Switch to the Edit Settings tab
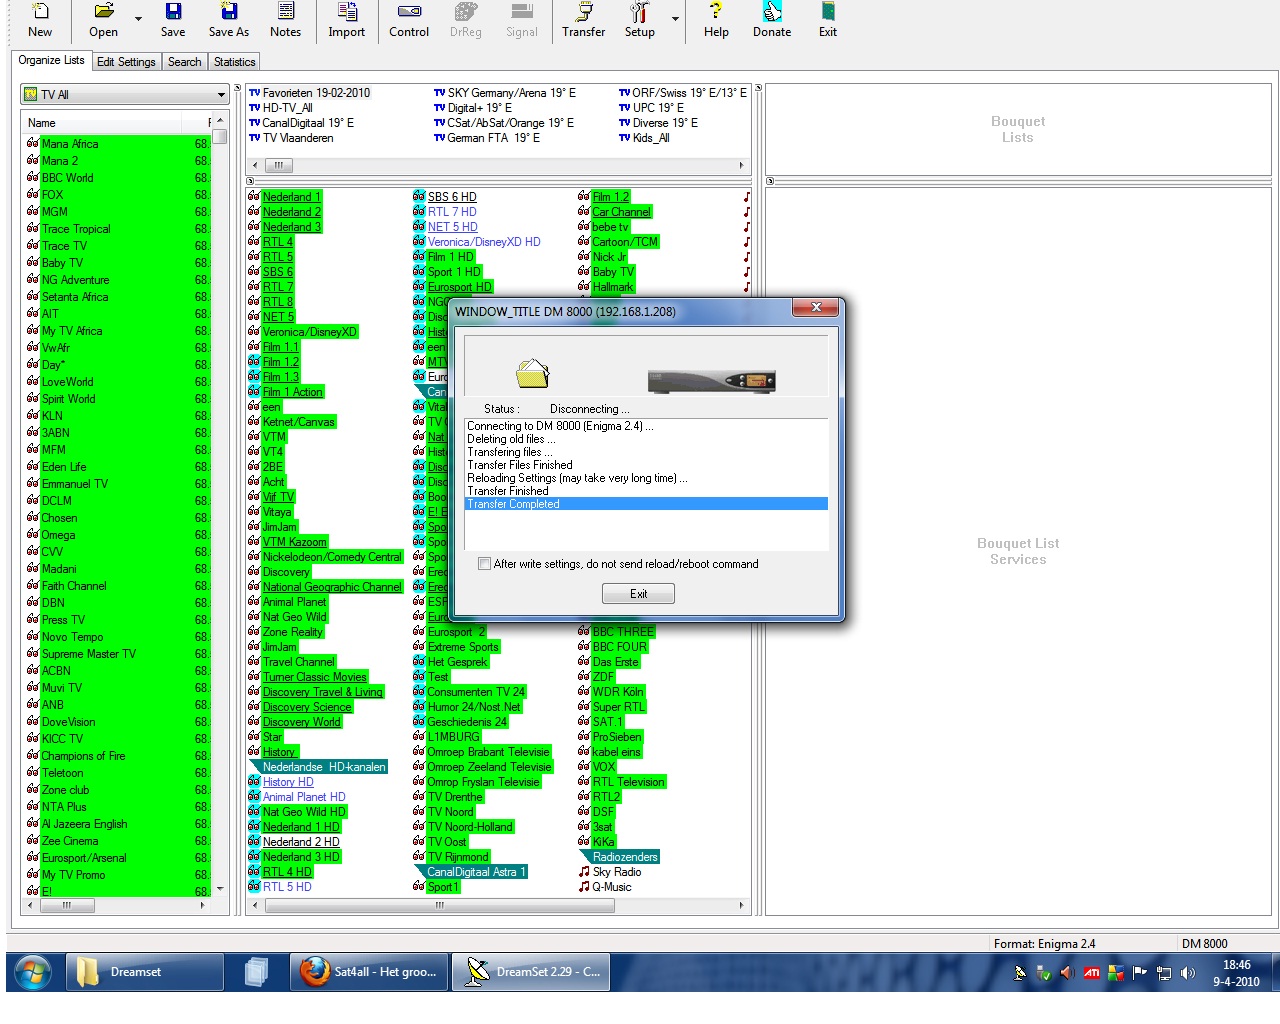The height and width of the screenshot is (1024, 1280). (126, 62)
